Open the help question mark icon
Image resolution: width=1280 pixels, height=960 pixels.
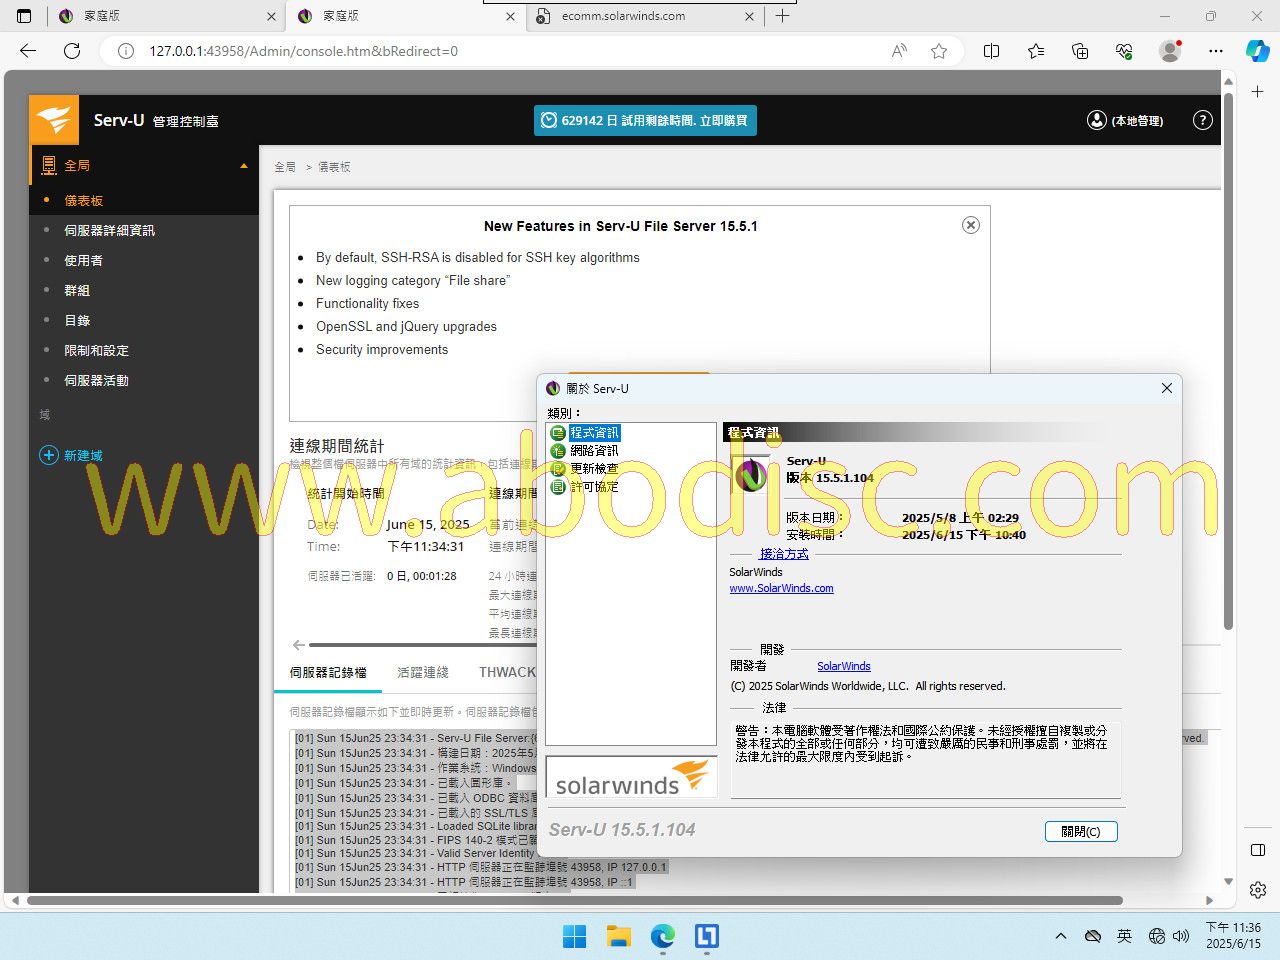pyautogui.click(x=1203, y=120)
